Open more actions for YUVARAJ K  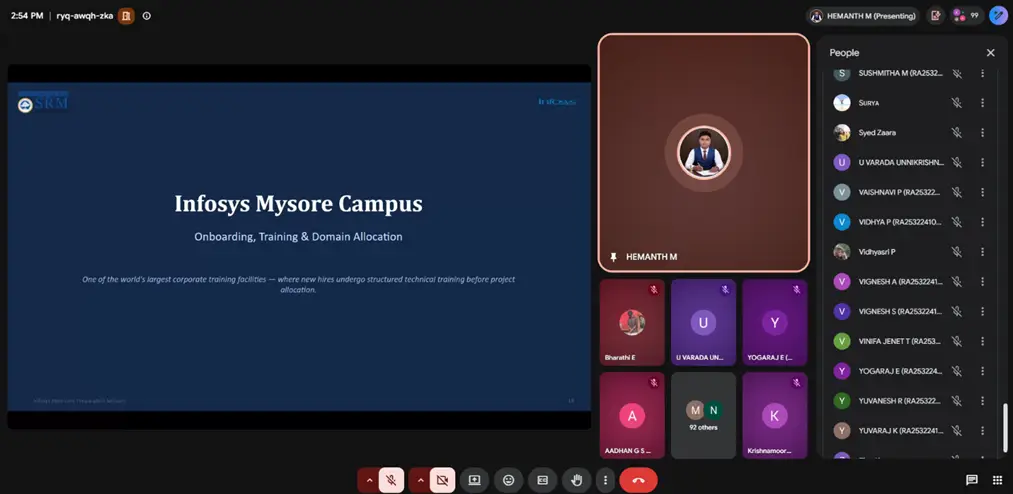point(983,431)
